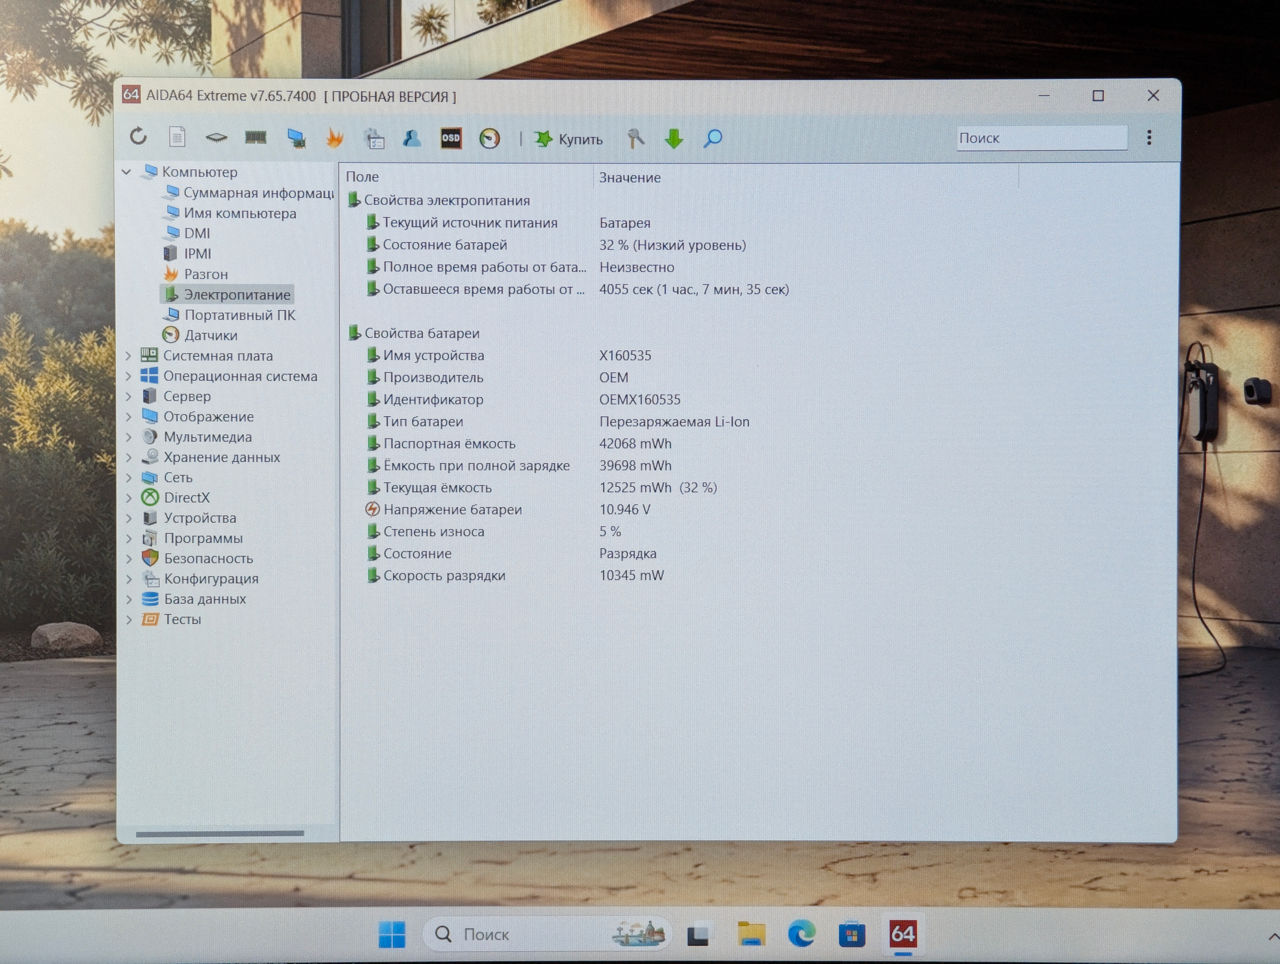1280x964 pixels.
Task: Launch the CPU chip toolbar icon
Action: 216,138
